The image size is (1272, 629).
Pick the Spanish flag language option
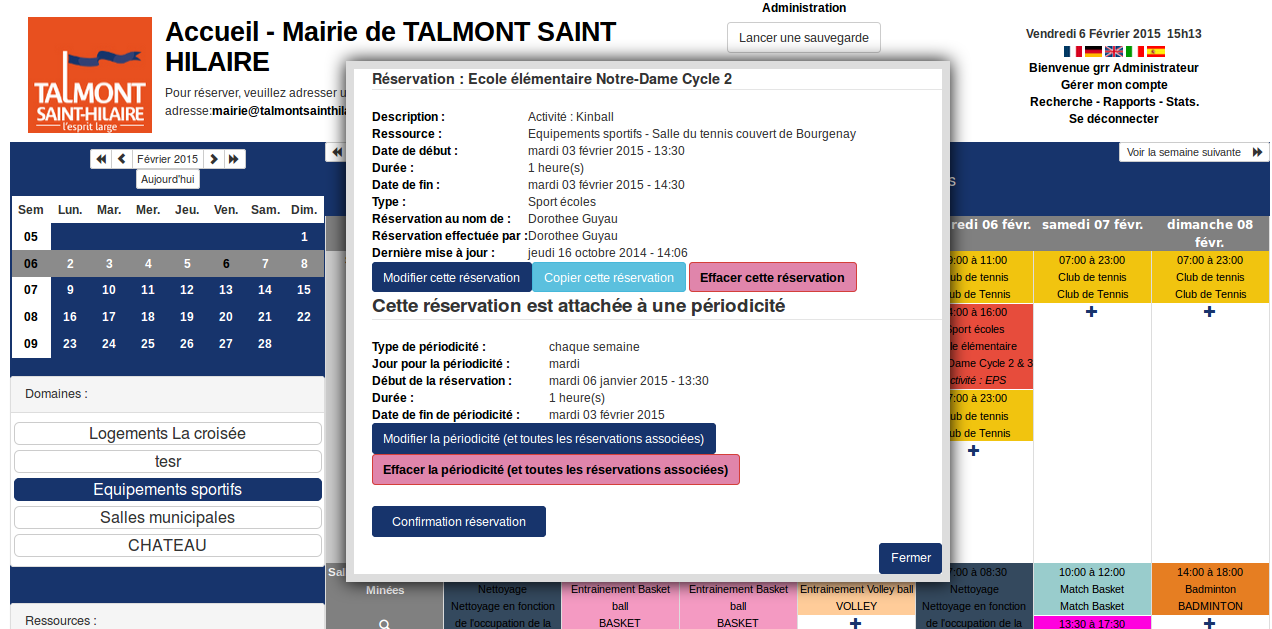tap(1155, 51)
